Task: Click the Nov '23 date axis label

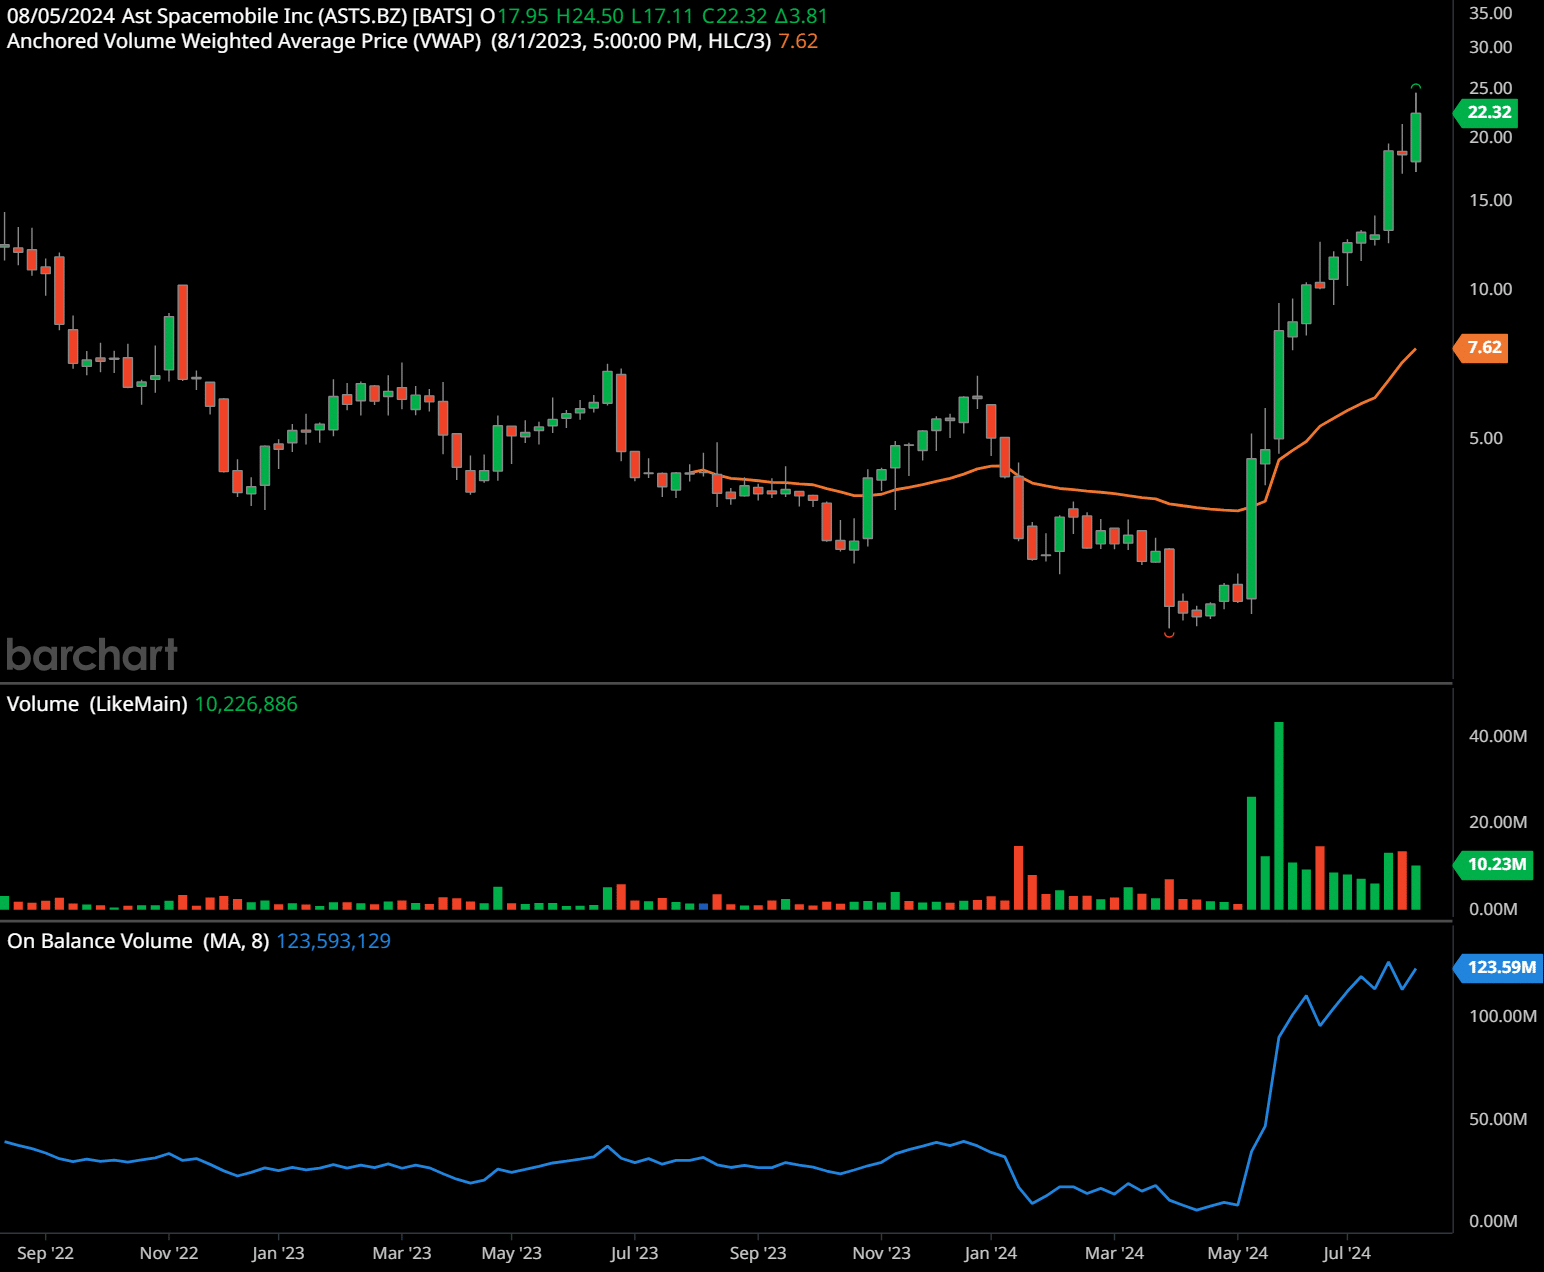Action: (x=882, y=1253)
